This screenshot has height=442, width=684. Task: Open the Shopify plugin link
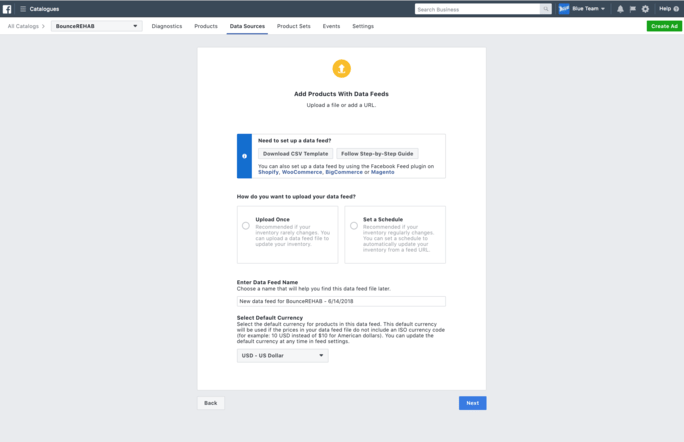point(268,172)
